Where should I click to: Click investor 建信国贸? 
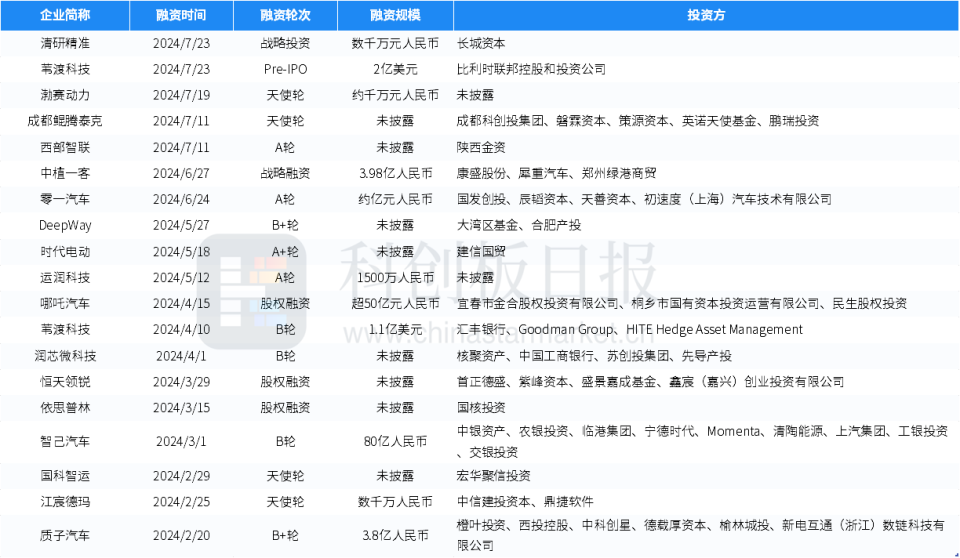pos(481,252)
